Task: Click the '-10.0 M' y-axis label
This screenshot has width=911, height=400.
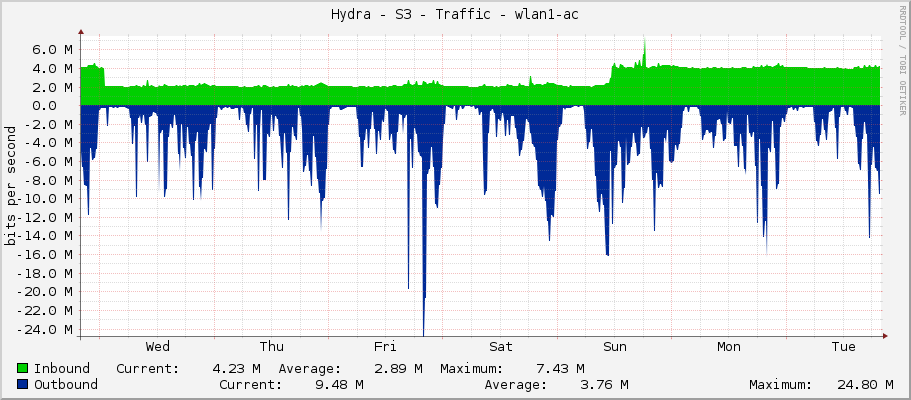Action: click(45, 199)
